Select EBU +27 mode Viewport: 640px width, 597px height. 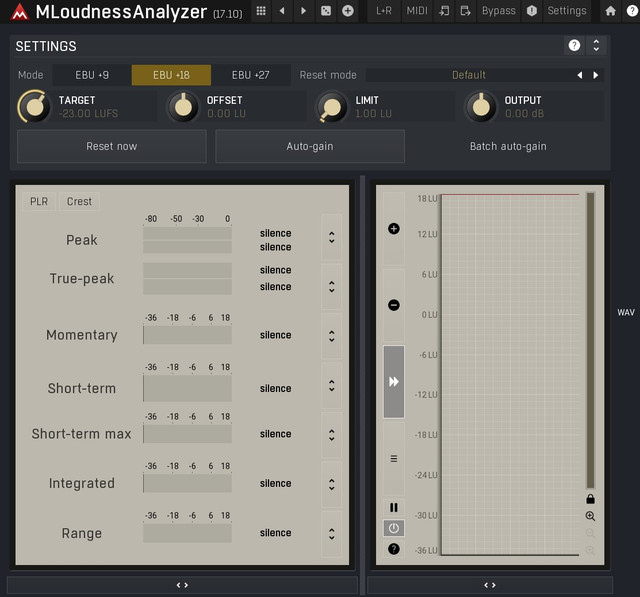[250, 75]
